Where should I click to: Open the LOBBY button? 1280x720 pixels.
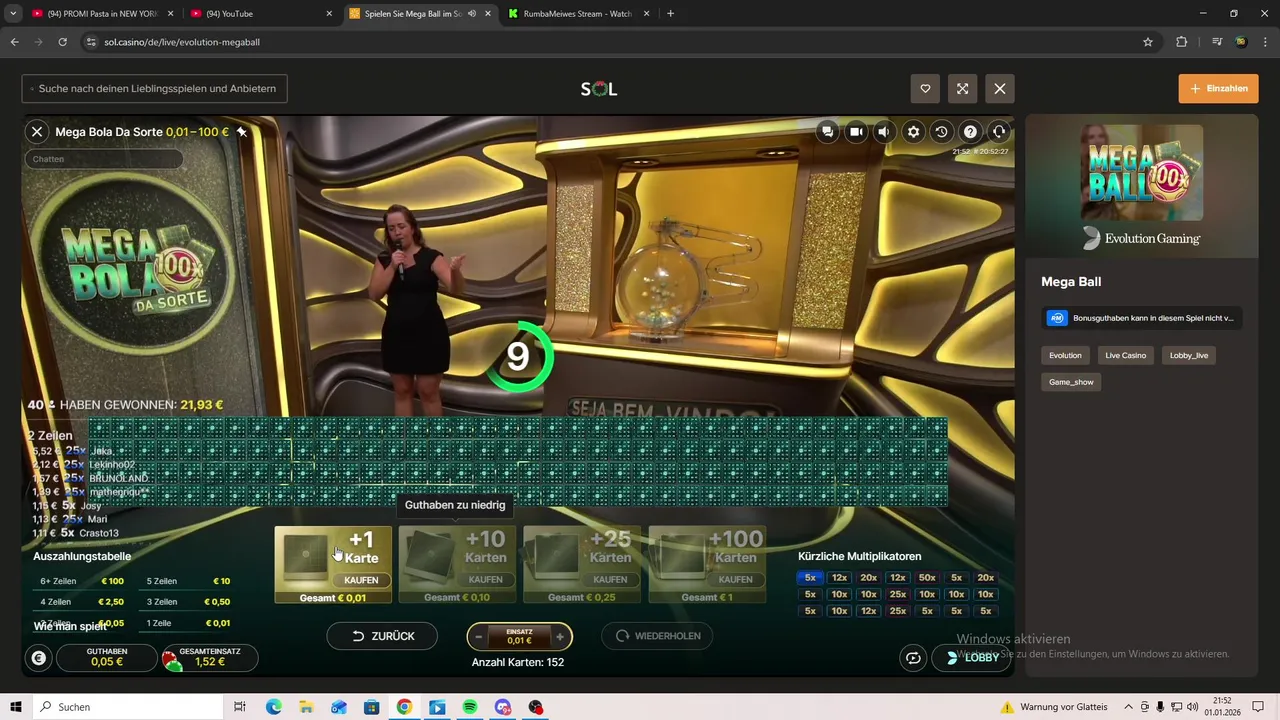point(971,658)
